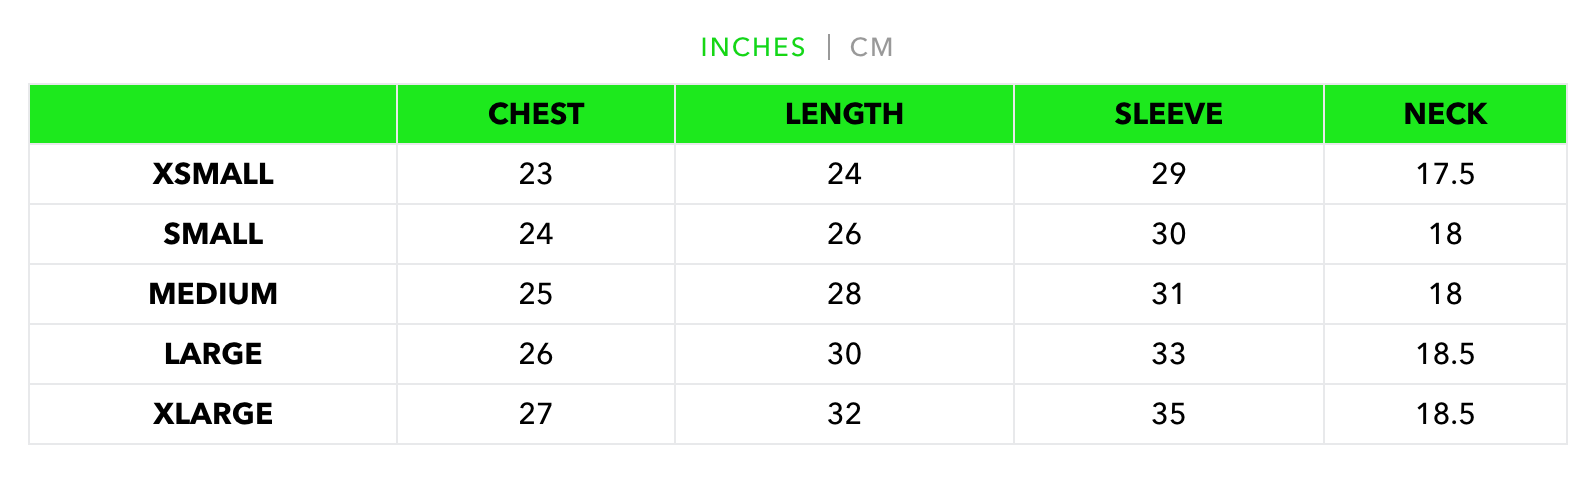This screenshot has height=478, width=1590.
Task: Click XSMALL chest value 23
Action: click(x=535, y=174)
